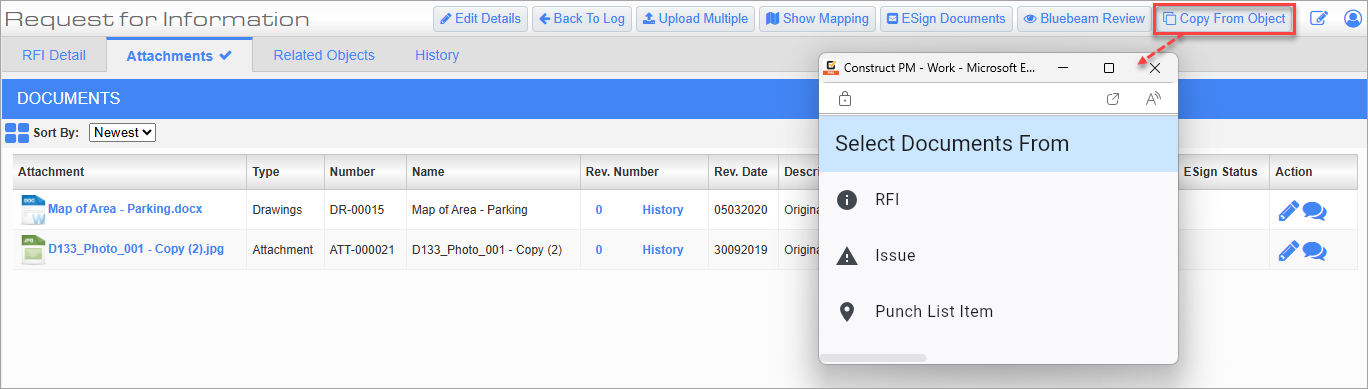Open Related Objects tab
The image size is (1368, 389).
[x=324, y=55]
